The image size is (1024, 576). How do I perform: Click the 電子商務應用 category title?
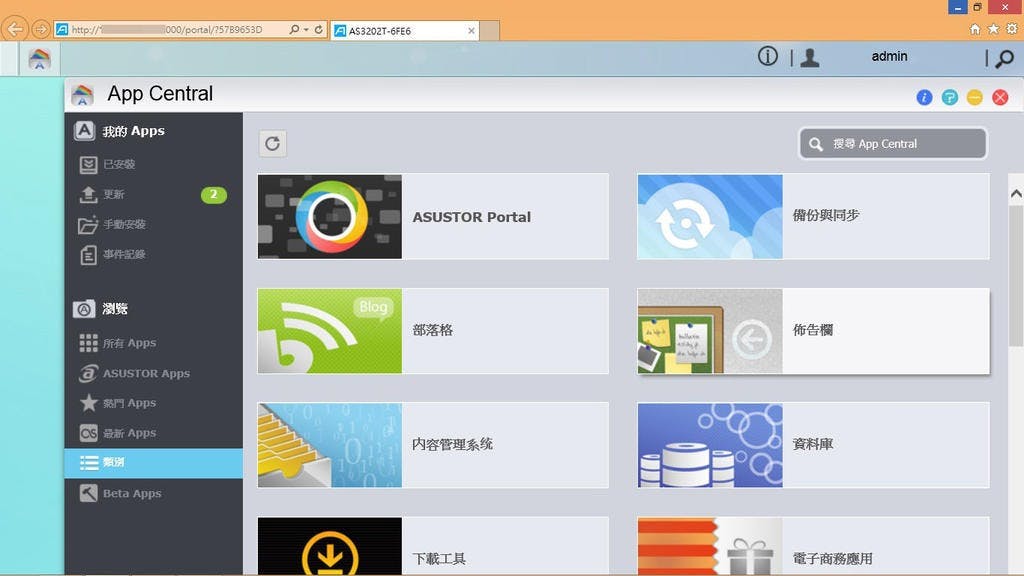point(832,558)
